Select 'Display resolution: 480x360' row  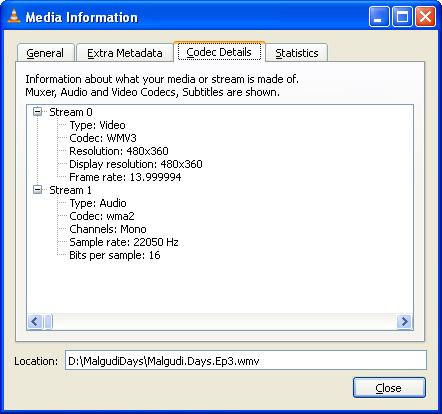(136, 164)
